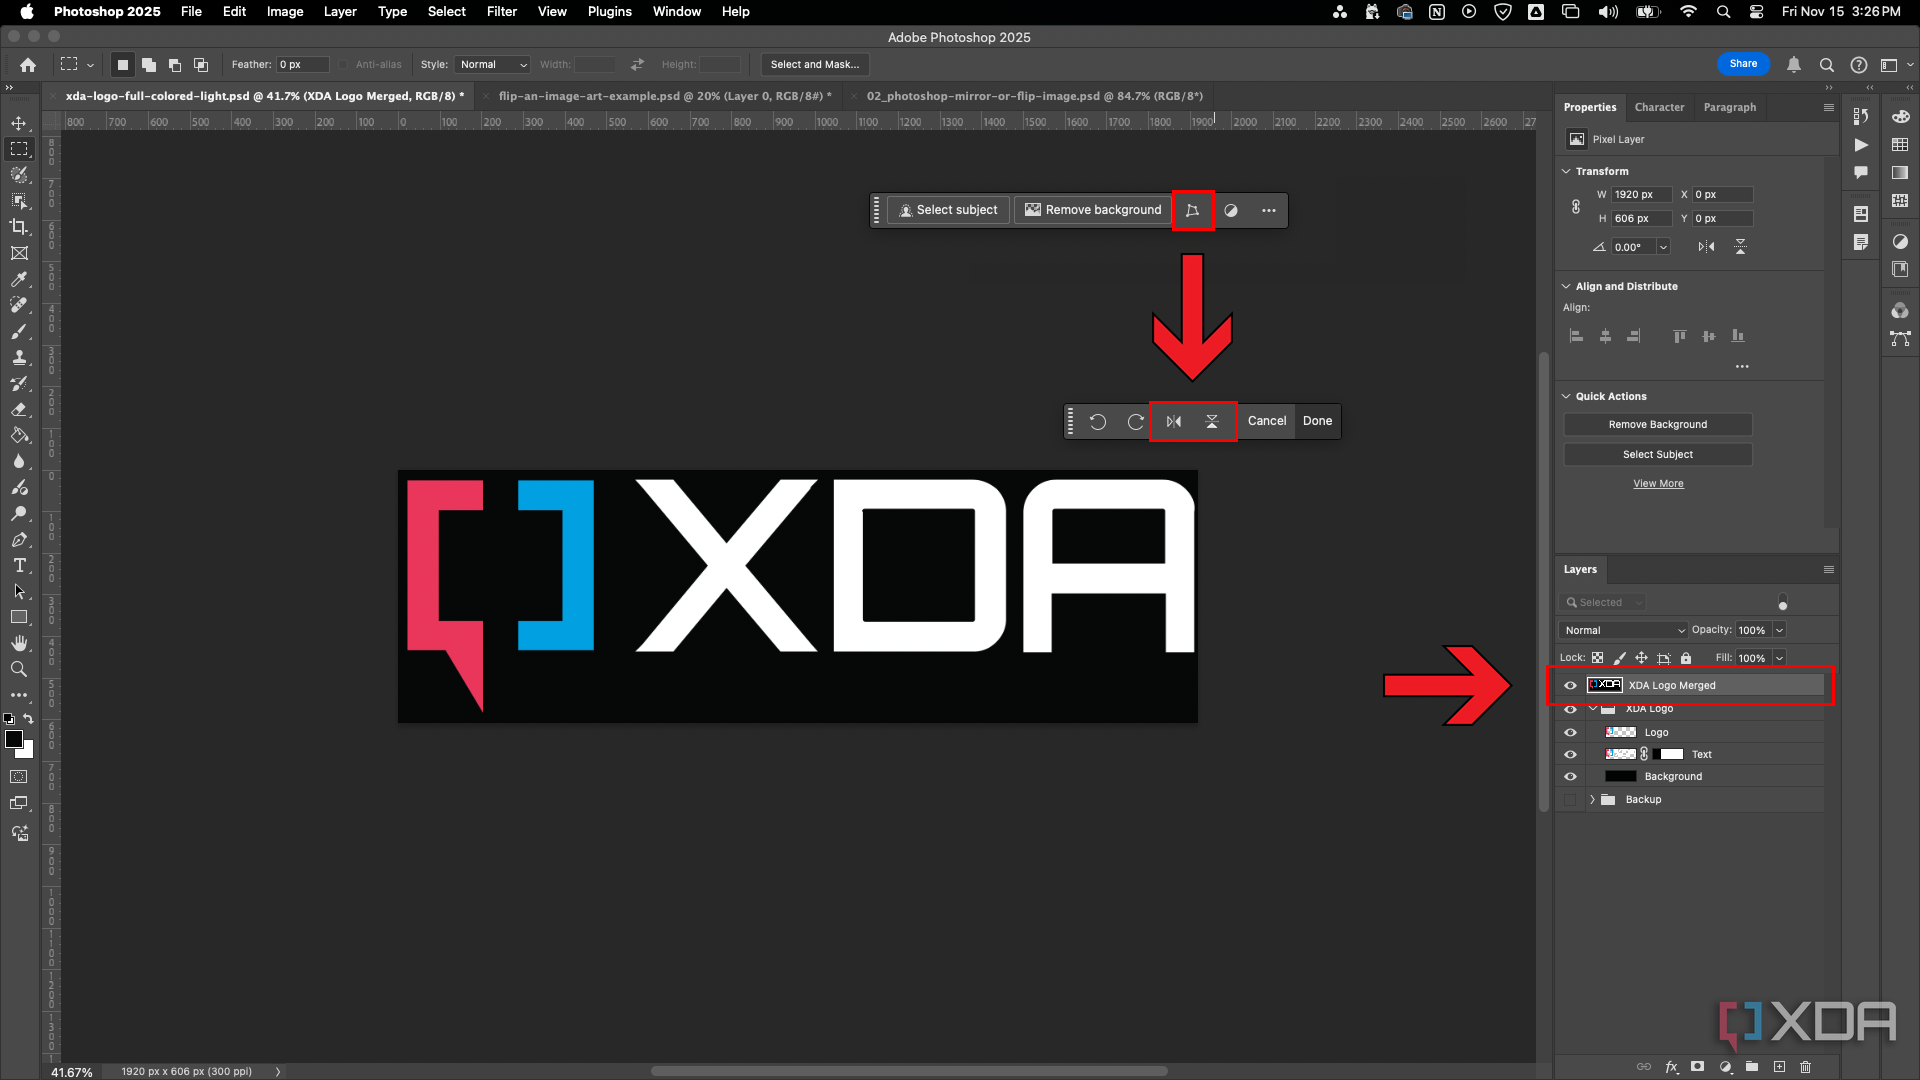Click the Feather input field
This screenshot has height=1080, width=1920.
[x=303, y=65]
